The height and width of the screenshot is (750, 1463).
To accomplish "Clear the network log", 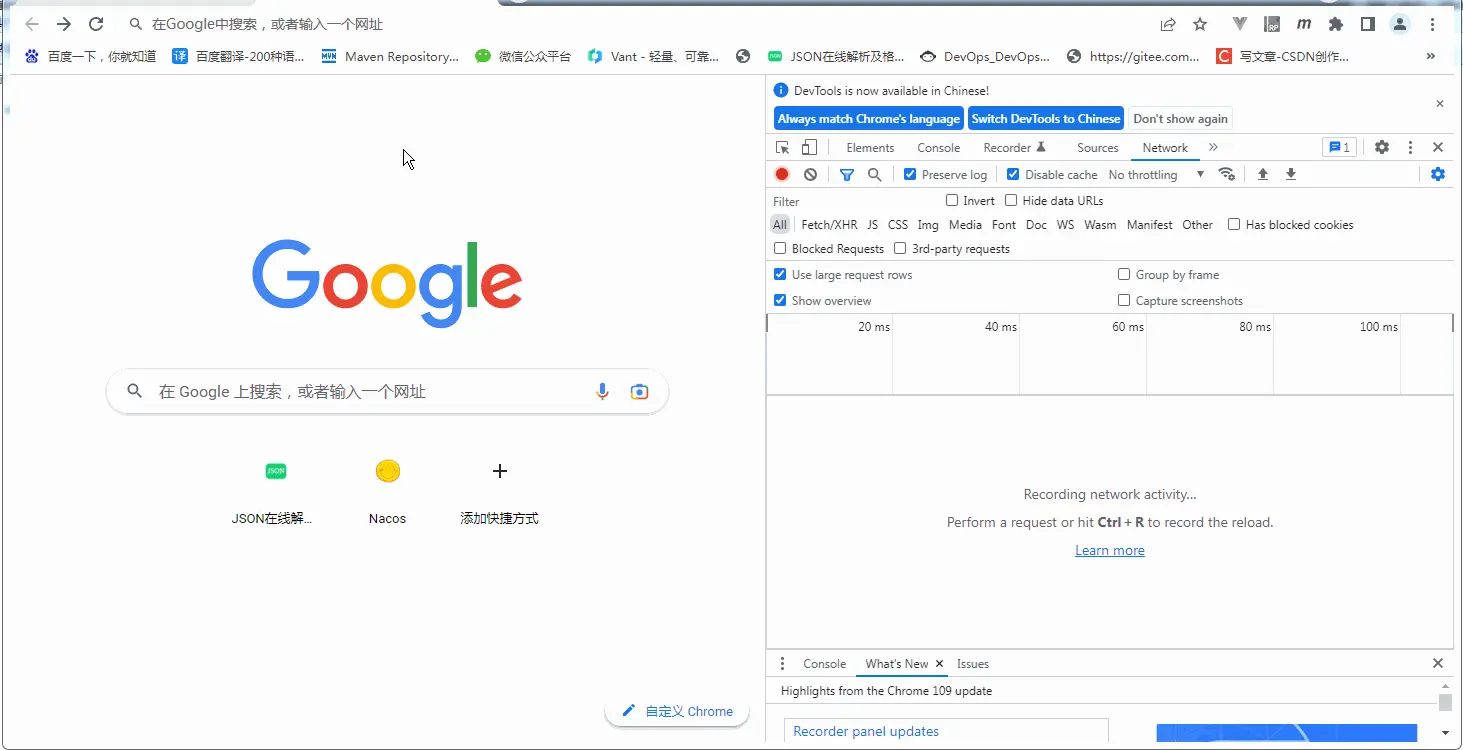I will point(810,174).
